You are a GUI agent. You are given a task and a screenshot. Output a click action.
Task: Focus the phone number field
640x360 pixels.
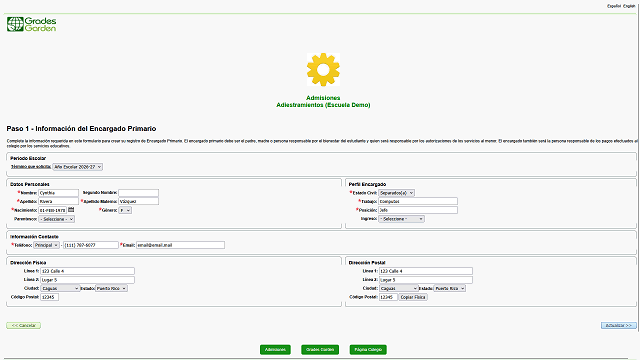(x=91, y=245)
